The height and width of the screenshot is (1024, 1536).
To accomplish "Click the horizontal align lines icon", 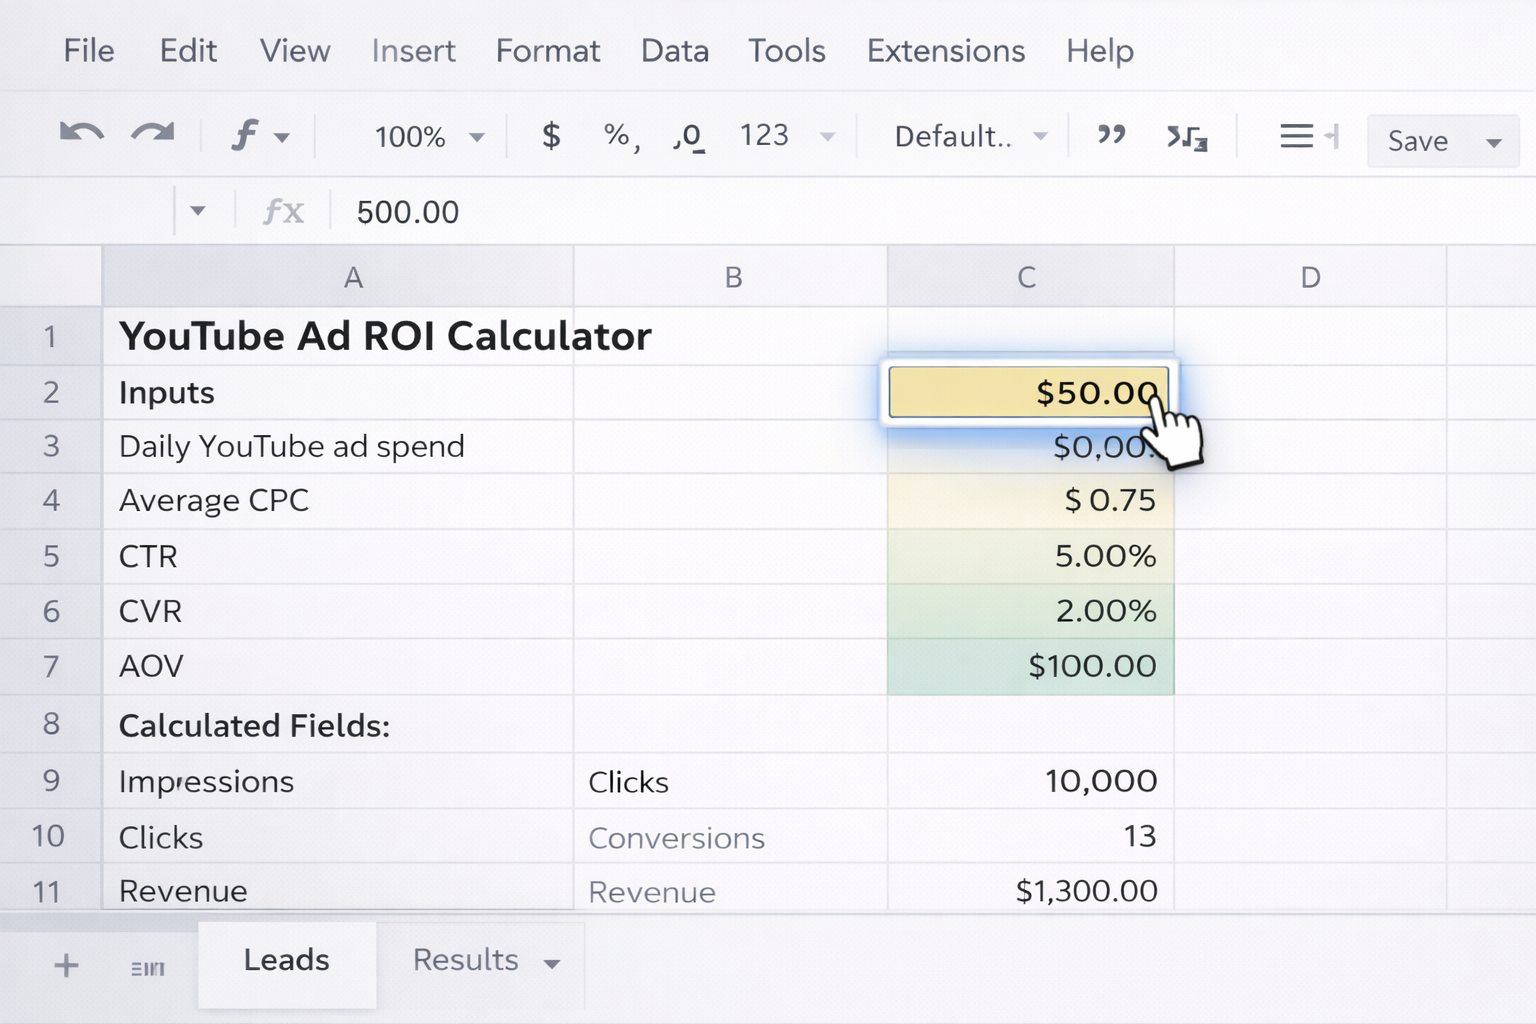I will tap(1297, 136).
